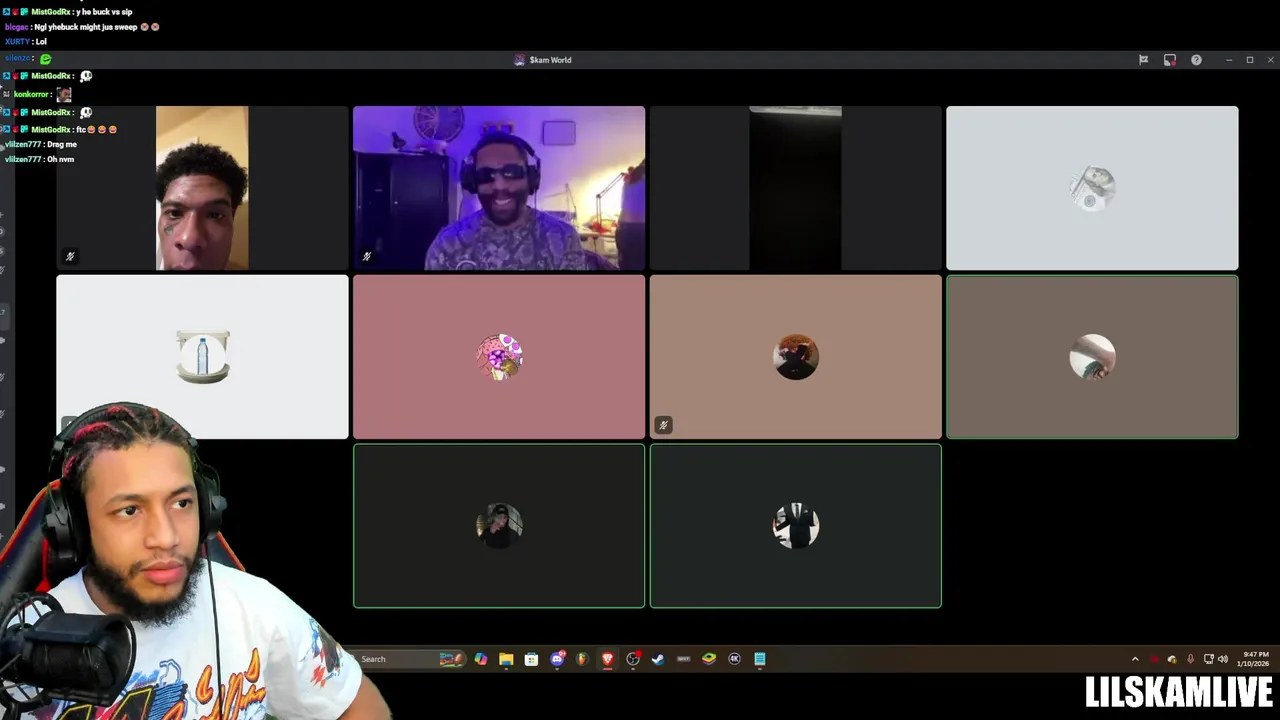Click the face emote in konkorror's message
1280x720 pixels.
[64, 94]
